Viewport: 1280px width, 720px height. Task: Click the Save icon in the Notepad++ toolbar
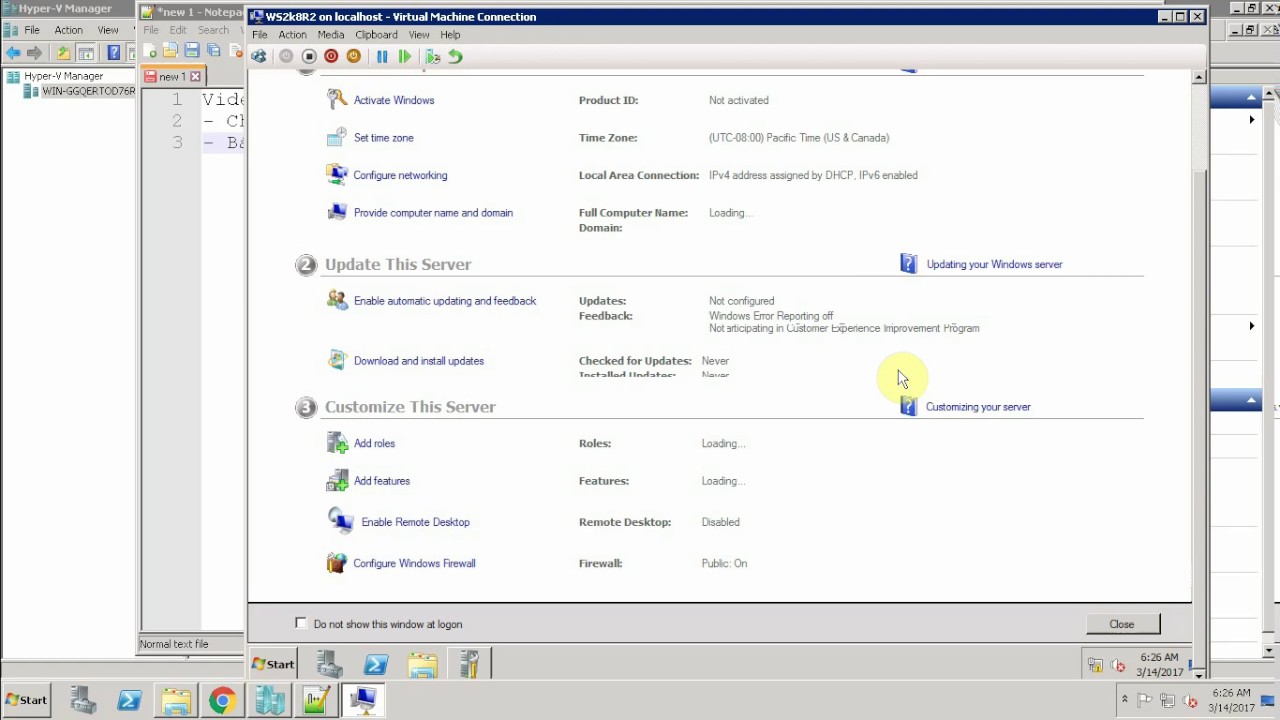pos(191,51)
